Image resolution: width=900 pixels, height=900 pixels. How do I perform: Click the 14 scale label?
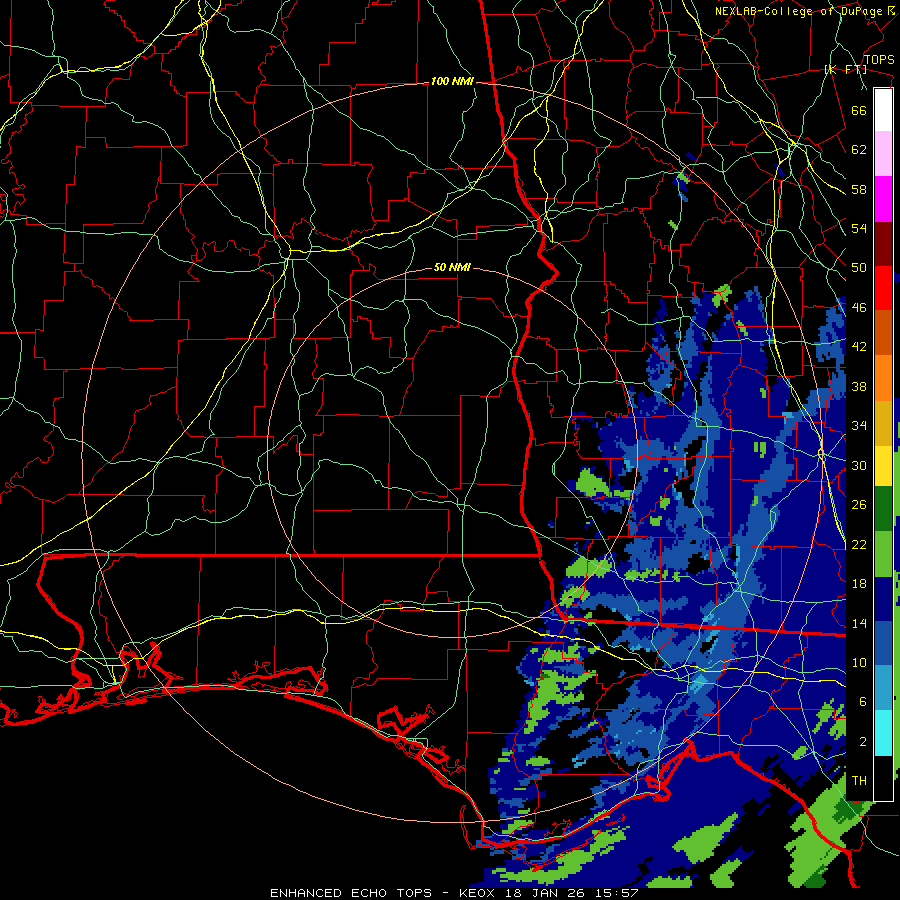[x=859, y=623]
